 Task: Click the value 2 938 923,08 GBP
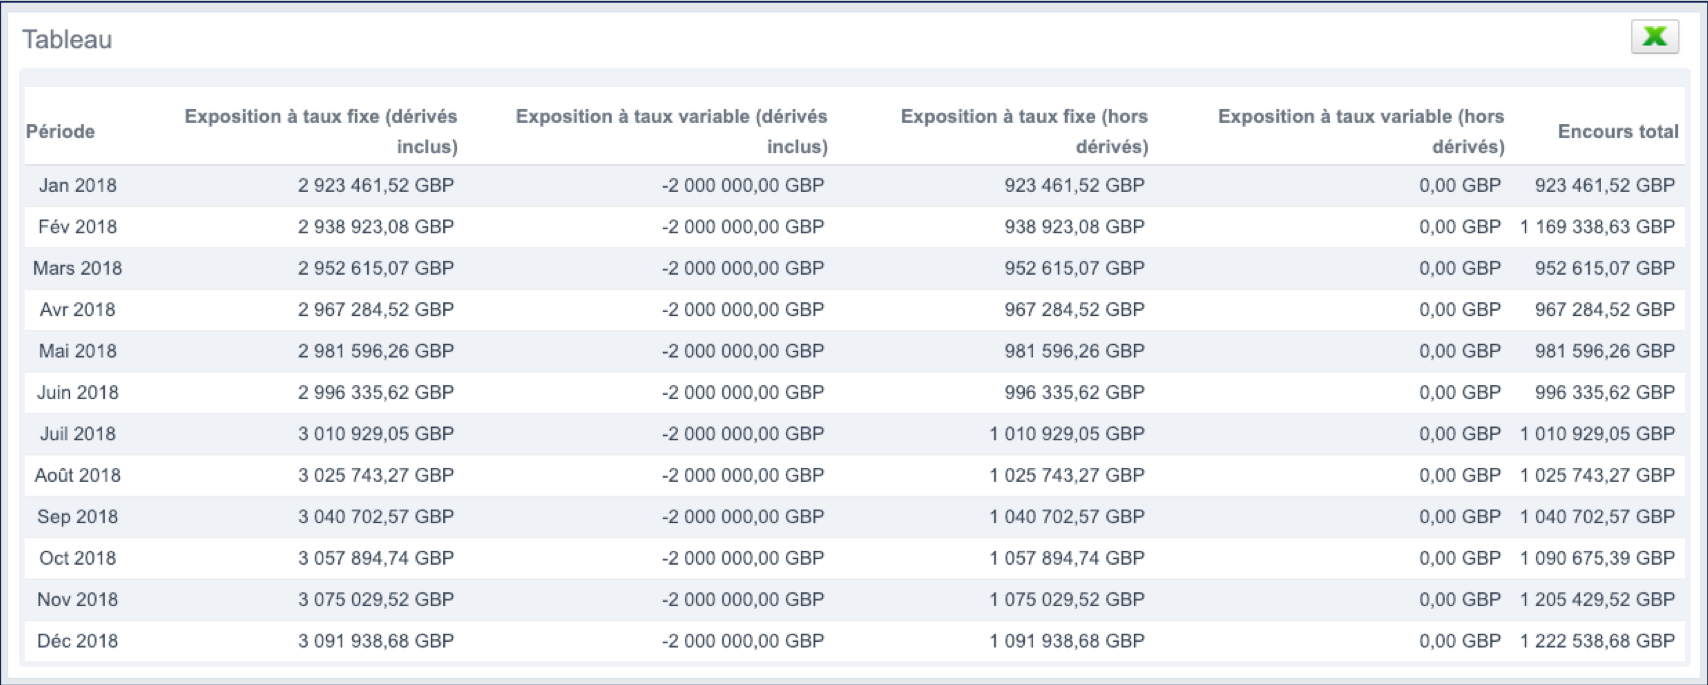[x=376, y=227]
